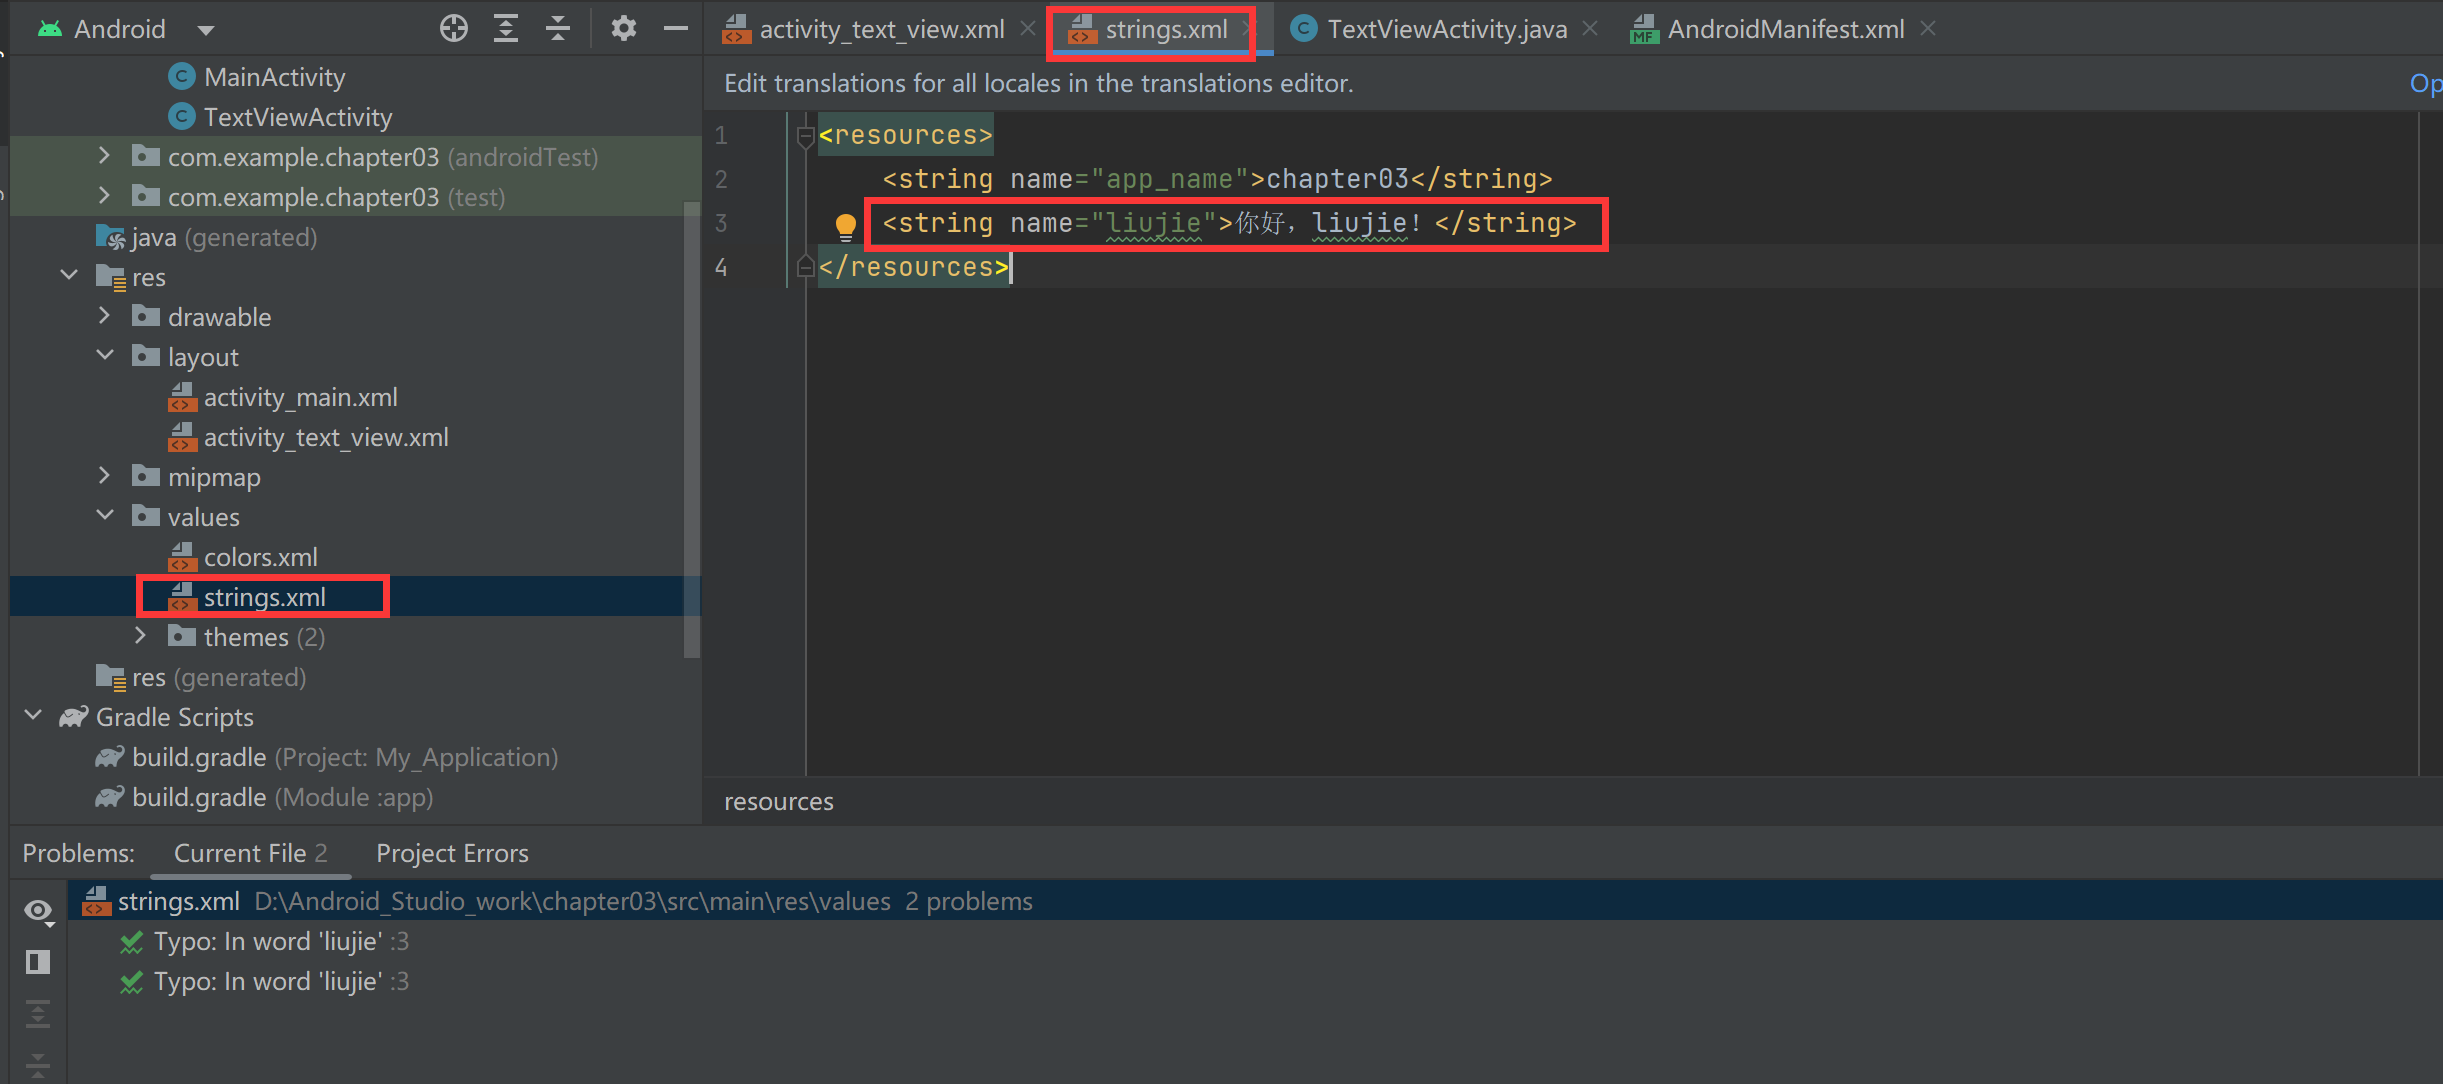
Task: Click the MainActivity class C icon
Action: point(181,77)
